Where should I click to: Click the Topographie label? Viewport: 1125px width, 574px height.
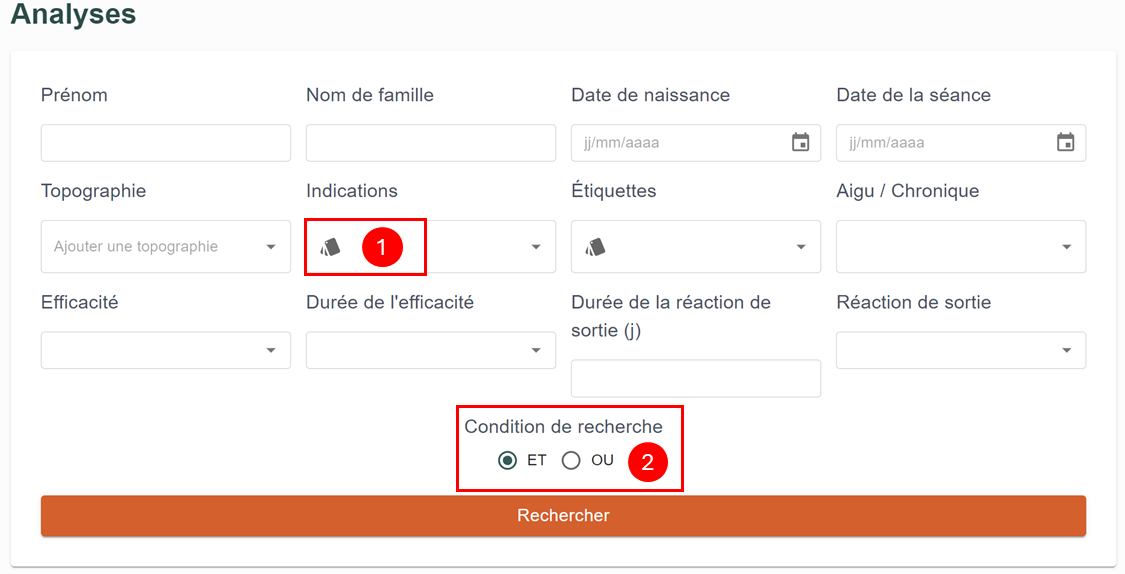tap(93, 191)
